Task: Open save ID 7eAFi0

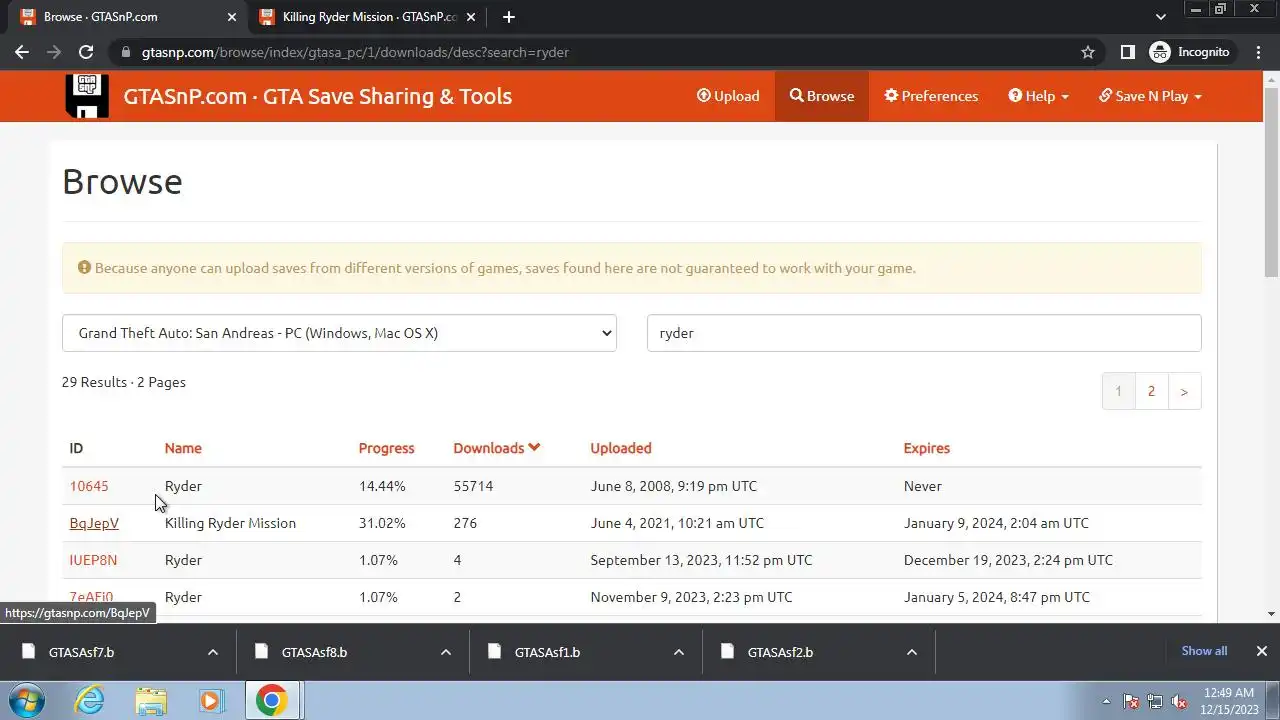Action: (x=91, y=597)
